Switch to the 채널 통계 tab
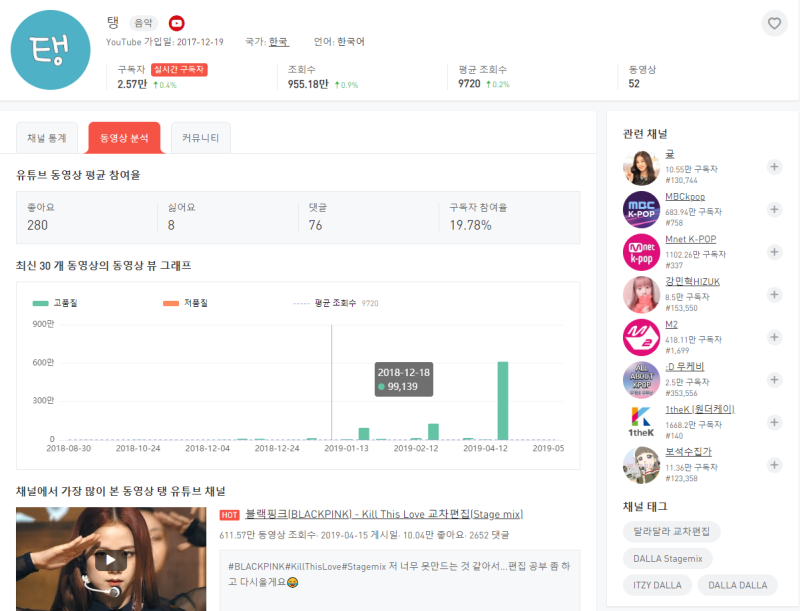 coord(47,138)
